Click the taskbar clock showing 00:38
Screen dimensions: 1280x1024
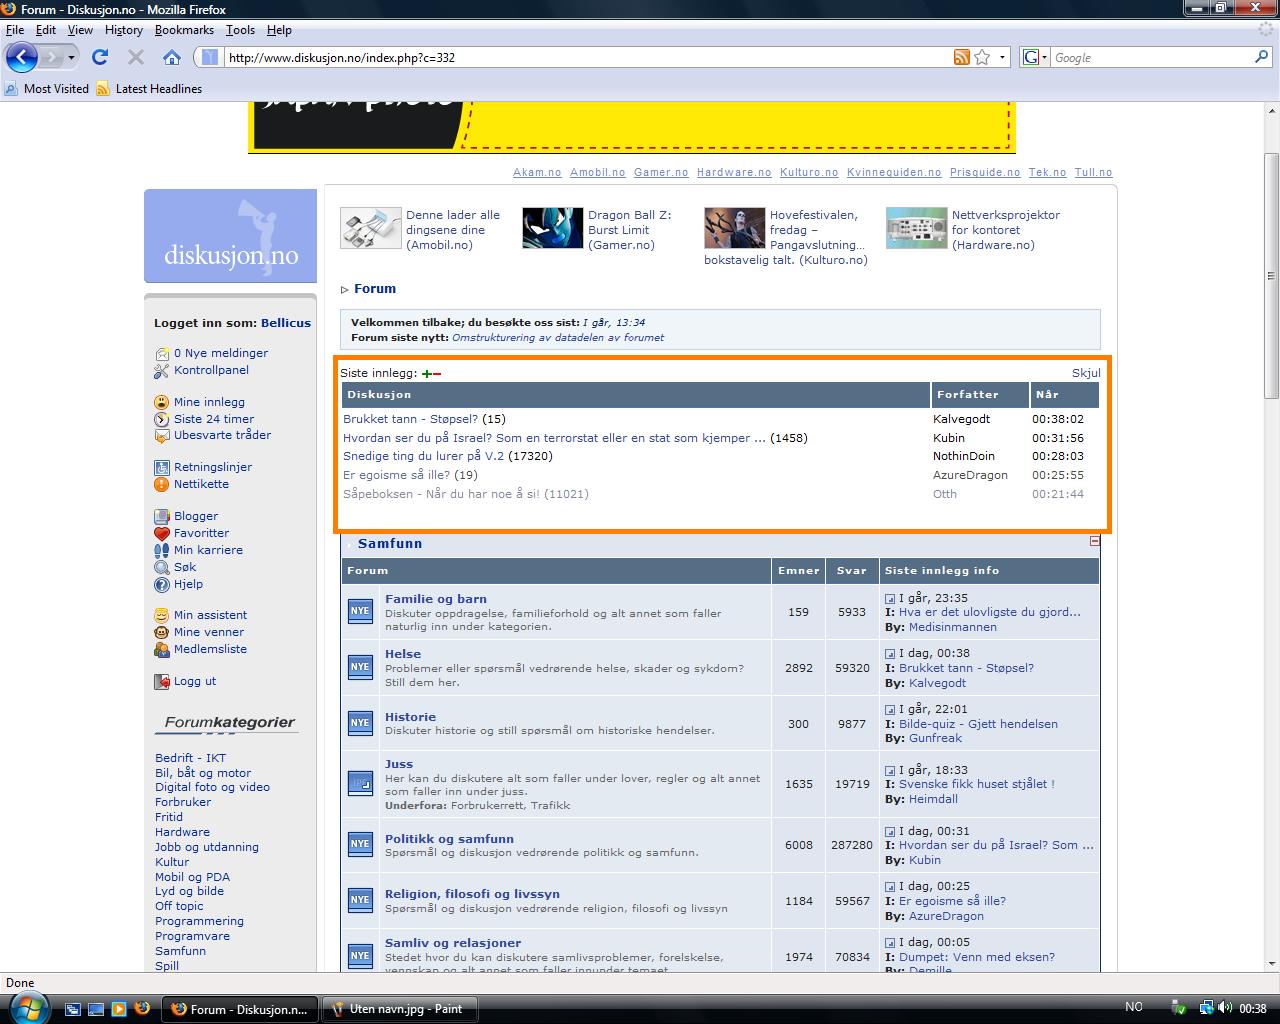[1253, 1009]
